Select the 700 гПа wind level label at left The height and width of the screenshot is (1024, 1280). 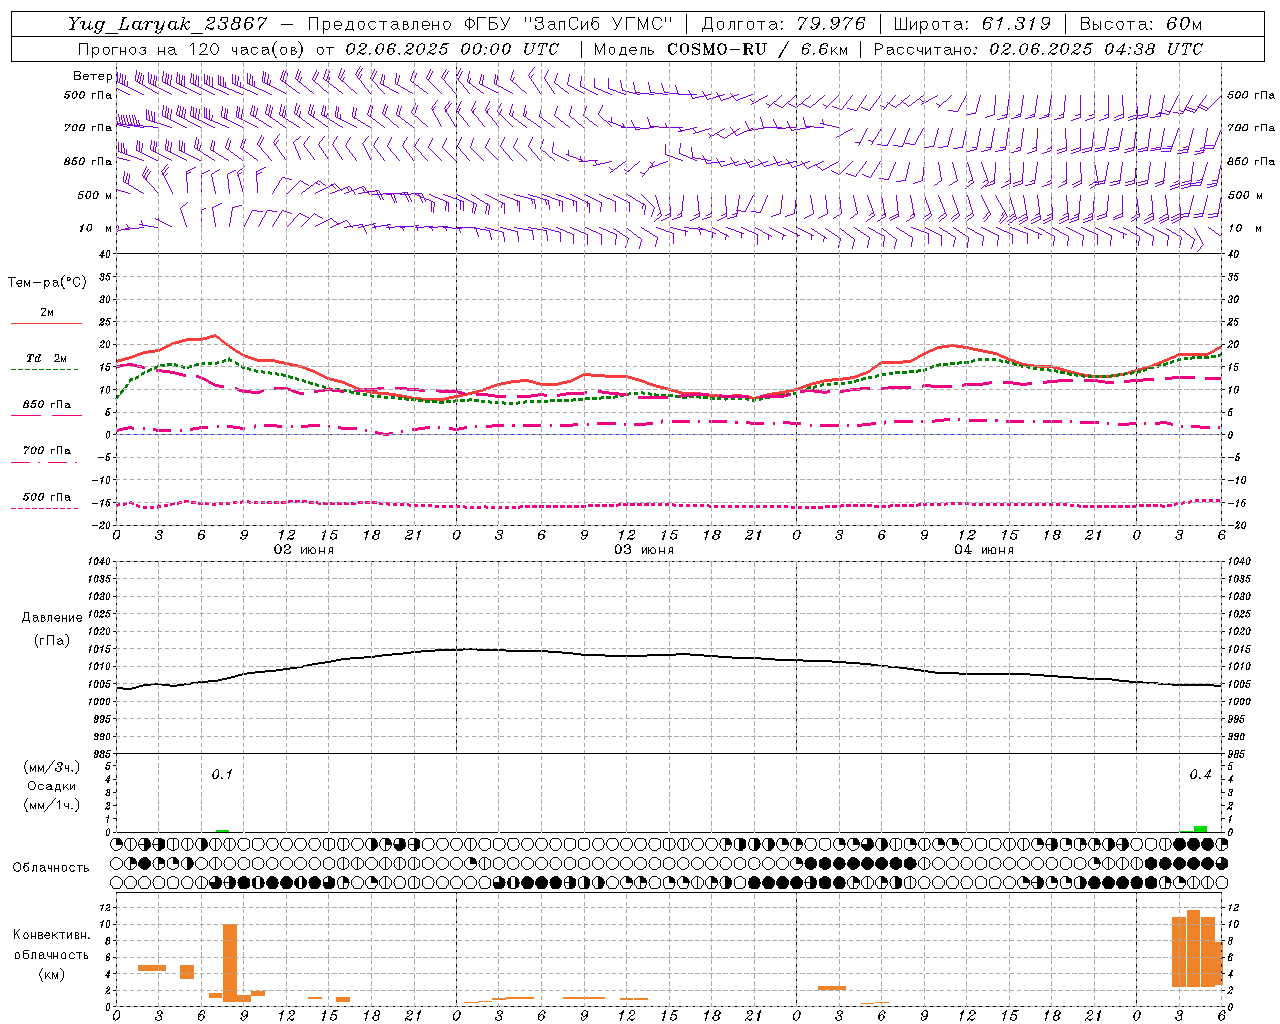pyautogui.click(x=88, y=128)
